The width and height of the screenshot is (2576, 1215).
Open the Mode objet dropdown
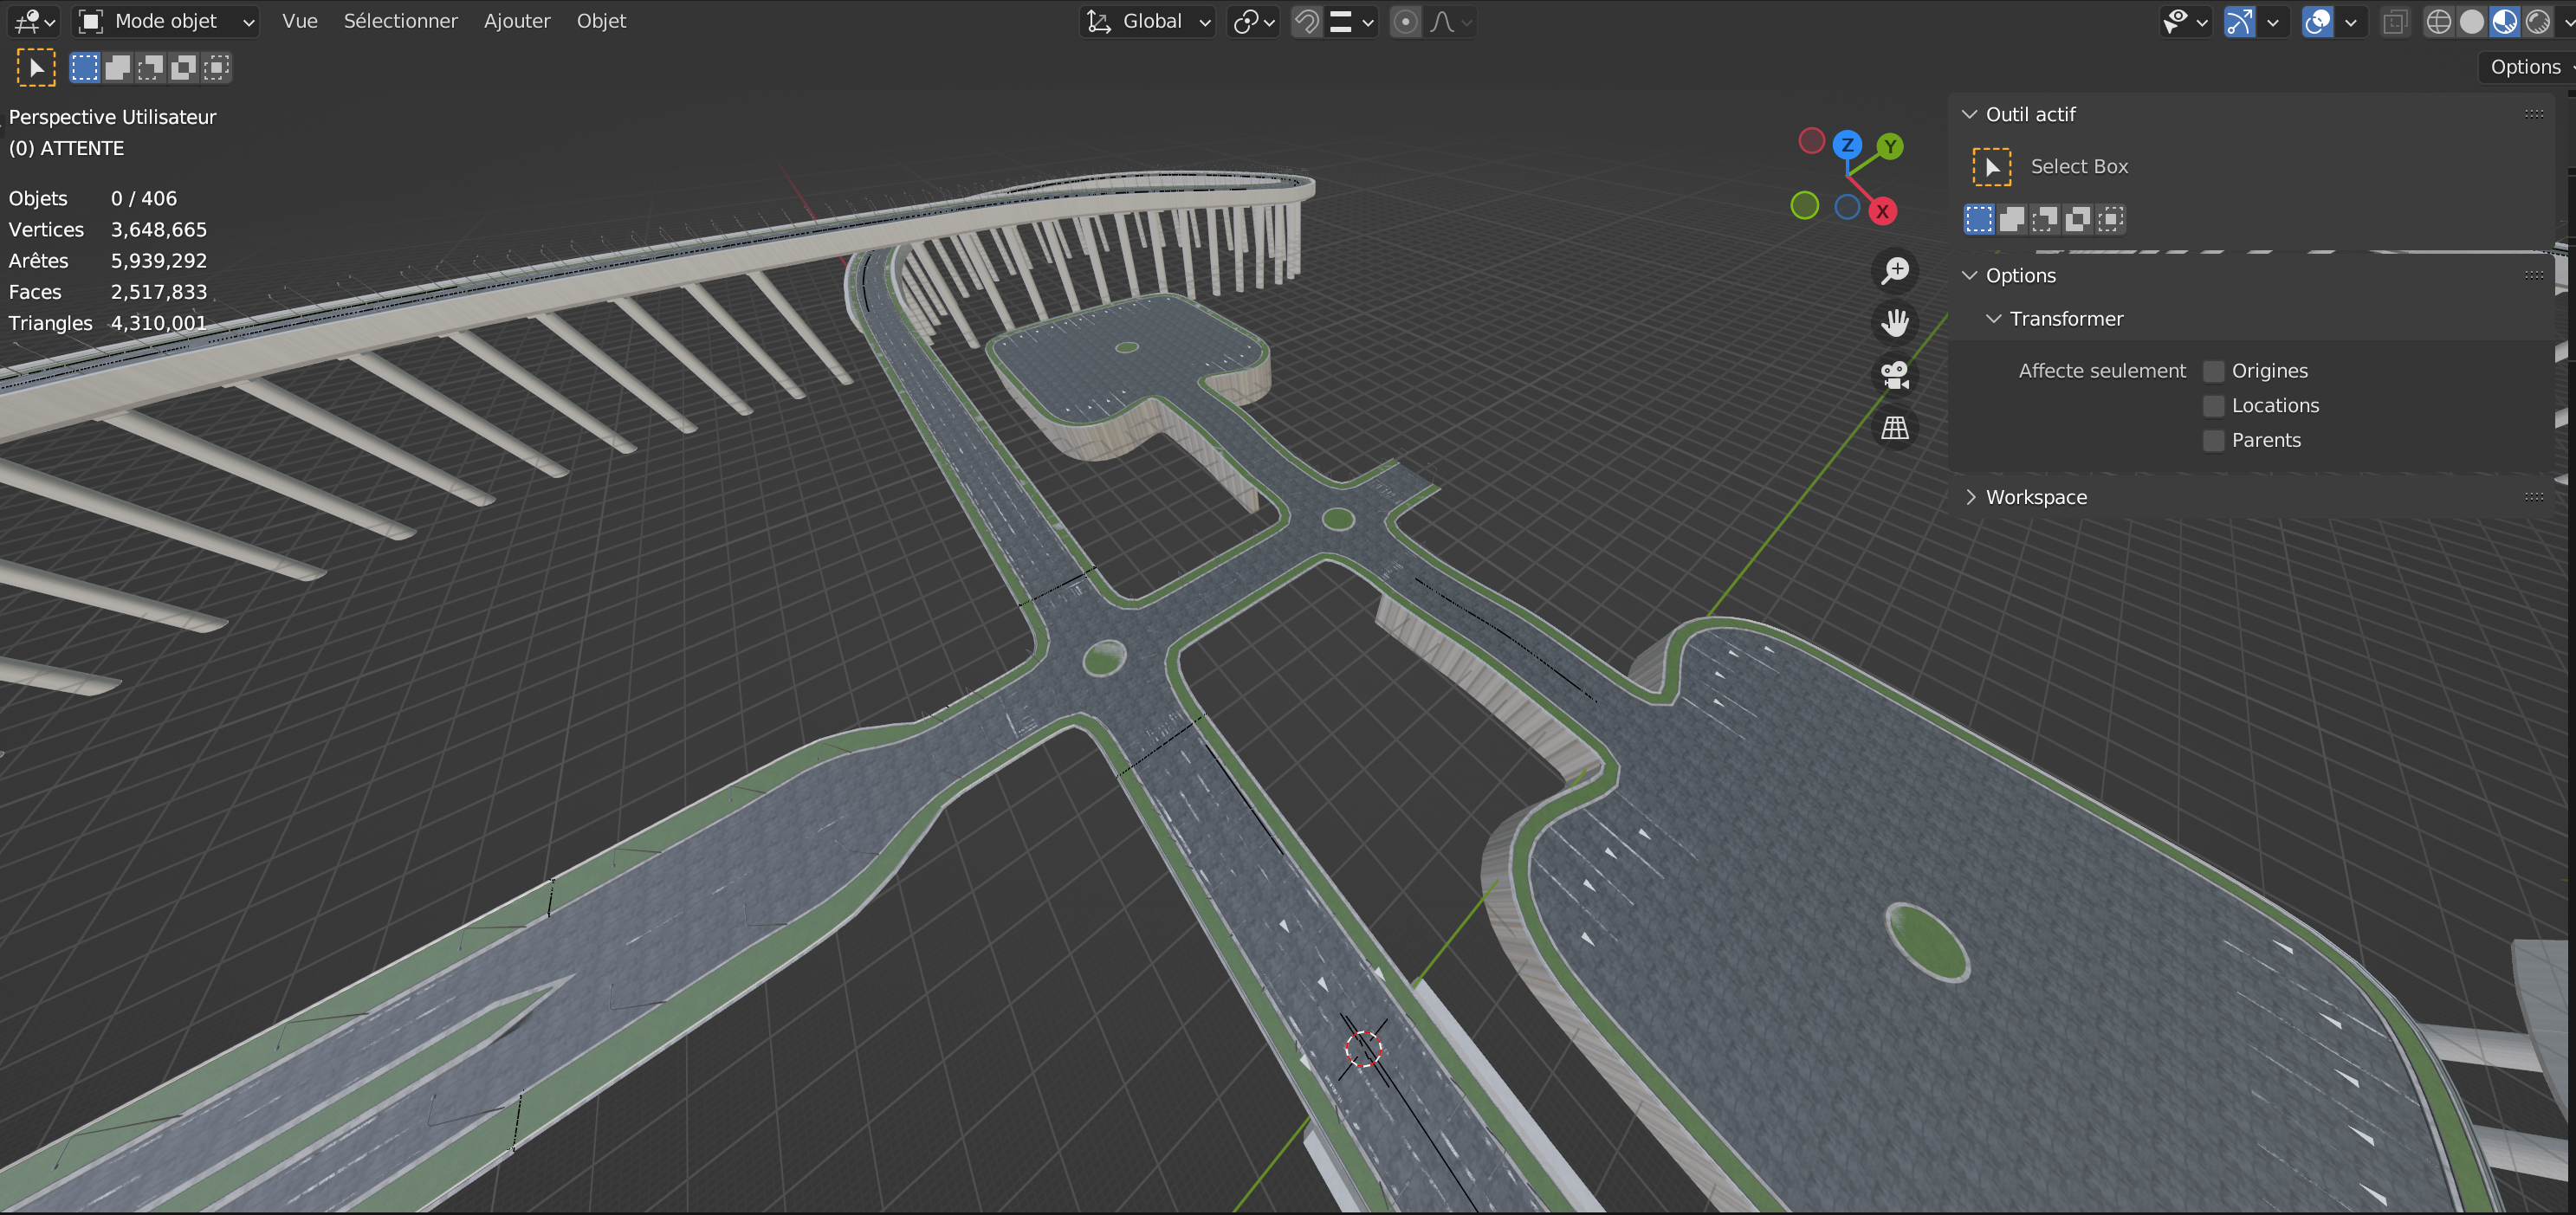[x=167, y=21]
